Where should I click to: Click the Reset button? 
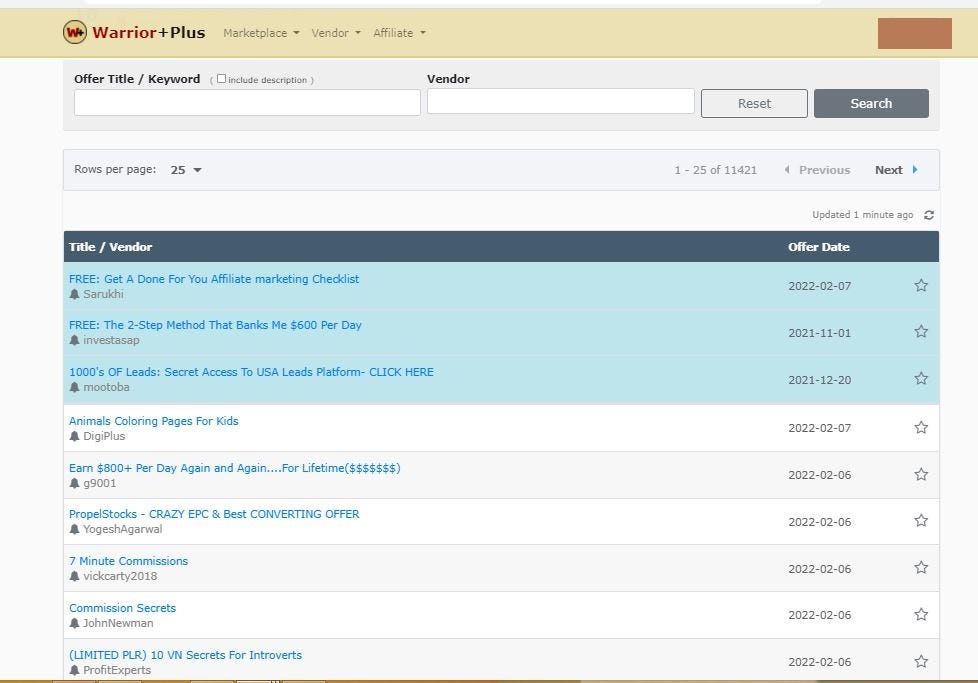pyautogui.click(x=754, y=104)
